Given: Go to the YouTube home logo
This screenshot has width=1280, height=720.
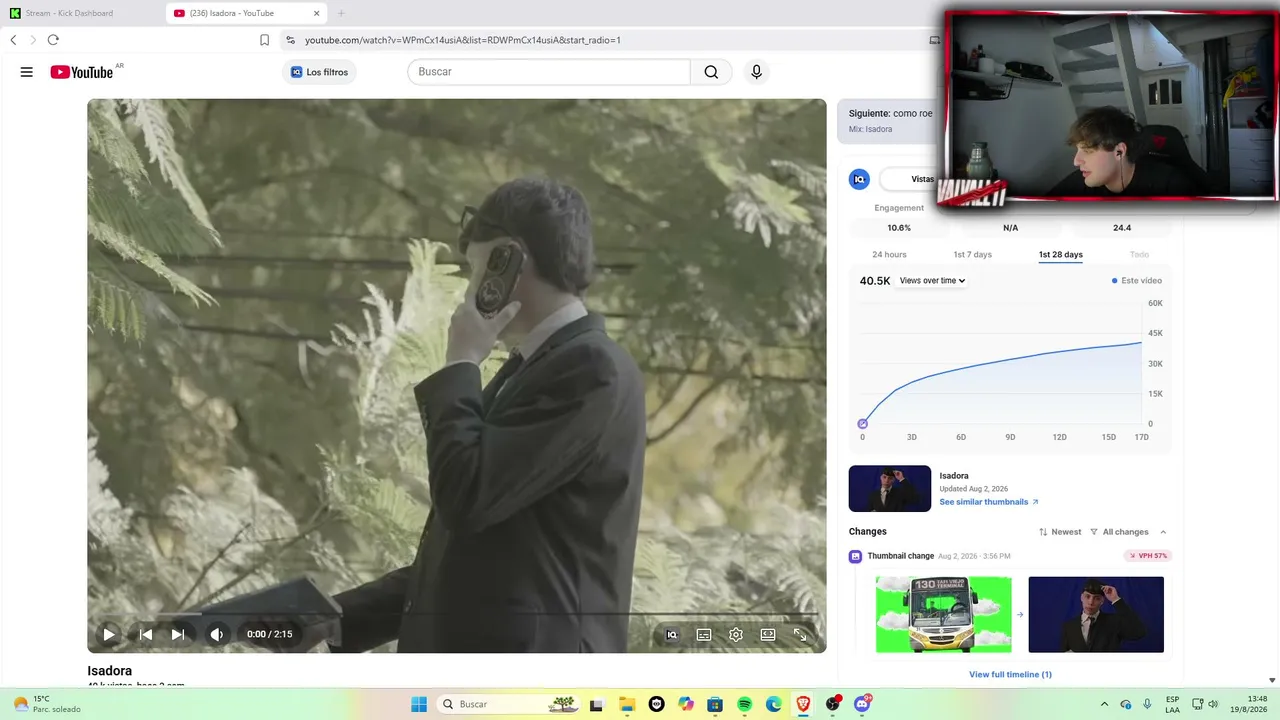Looking at the screenshot, I should pos(82,72).
